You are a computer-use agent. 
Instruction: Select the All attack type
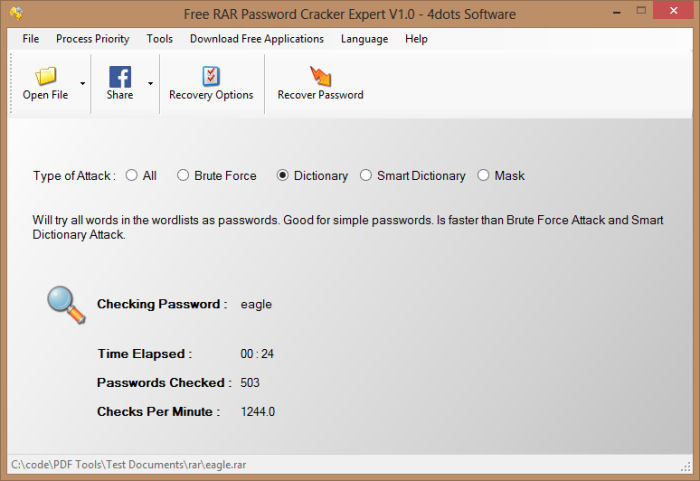131,175
